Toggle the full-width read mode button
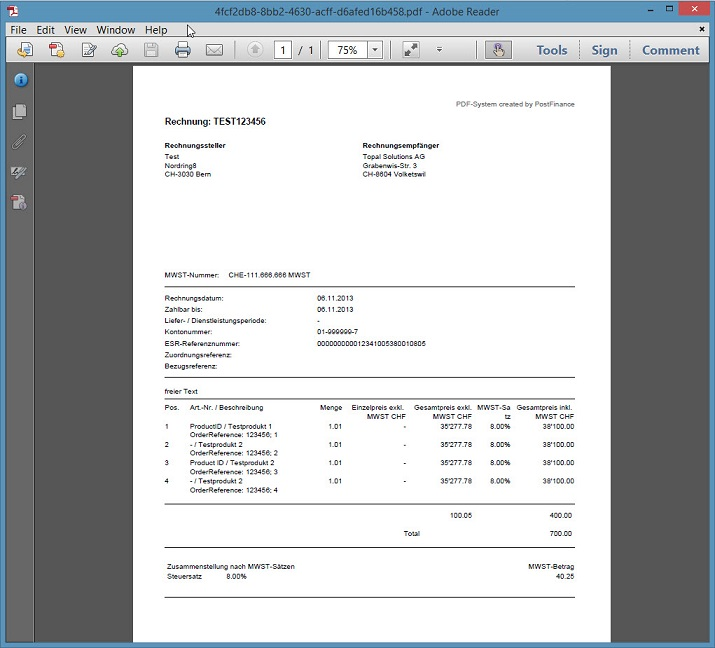715x648 pixels. (x=411, y=50)
